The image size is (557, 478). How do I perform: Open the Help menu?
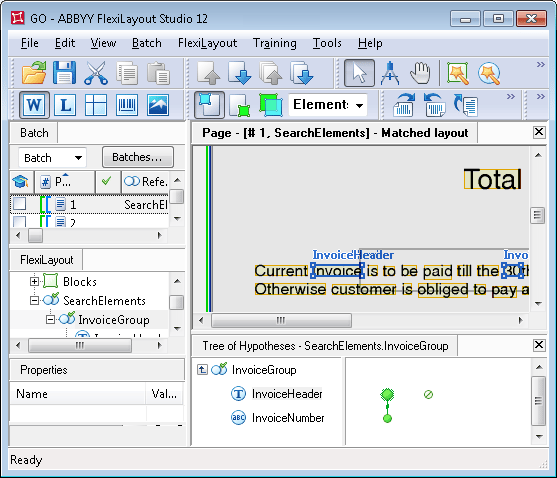[370, 43]
